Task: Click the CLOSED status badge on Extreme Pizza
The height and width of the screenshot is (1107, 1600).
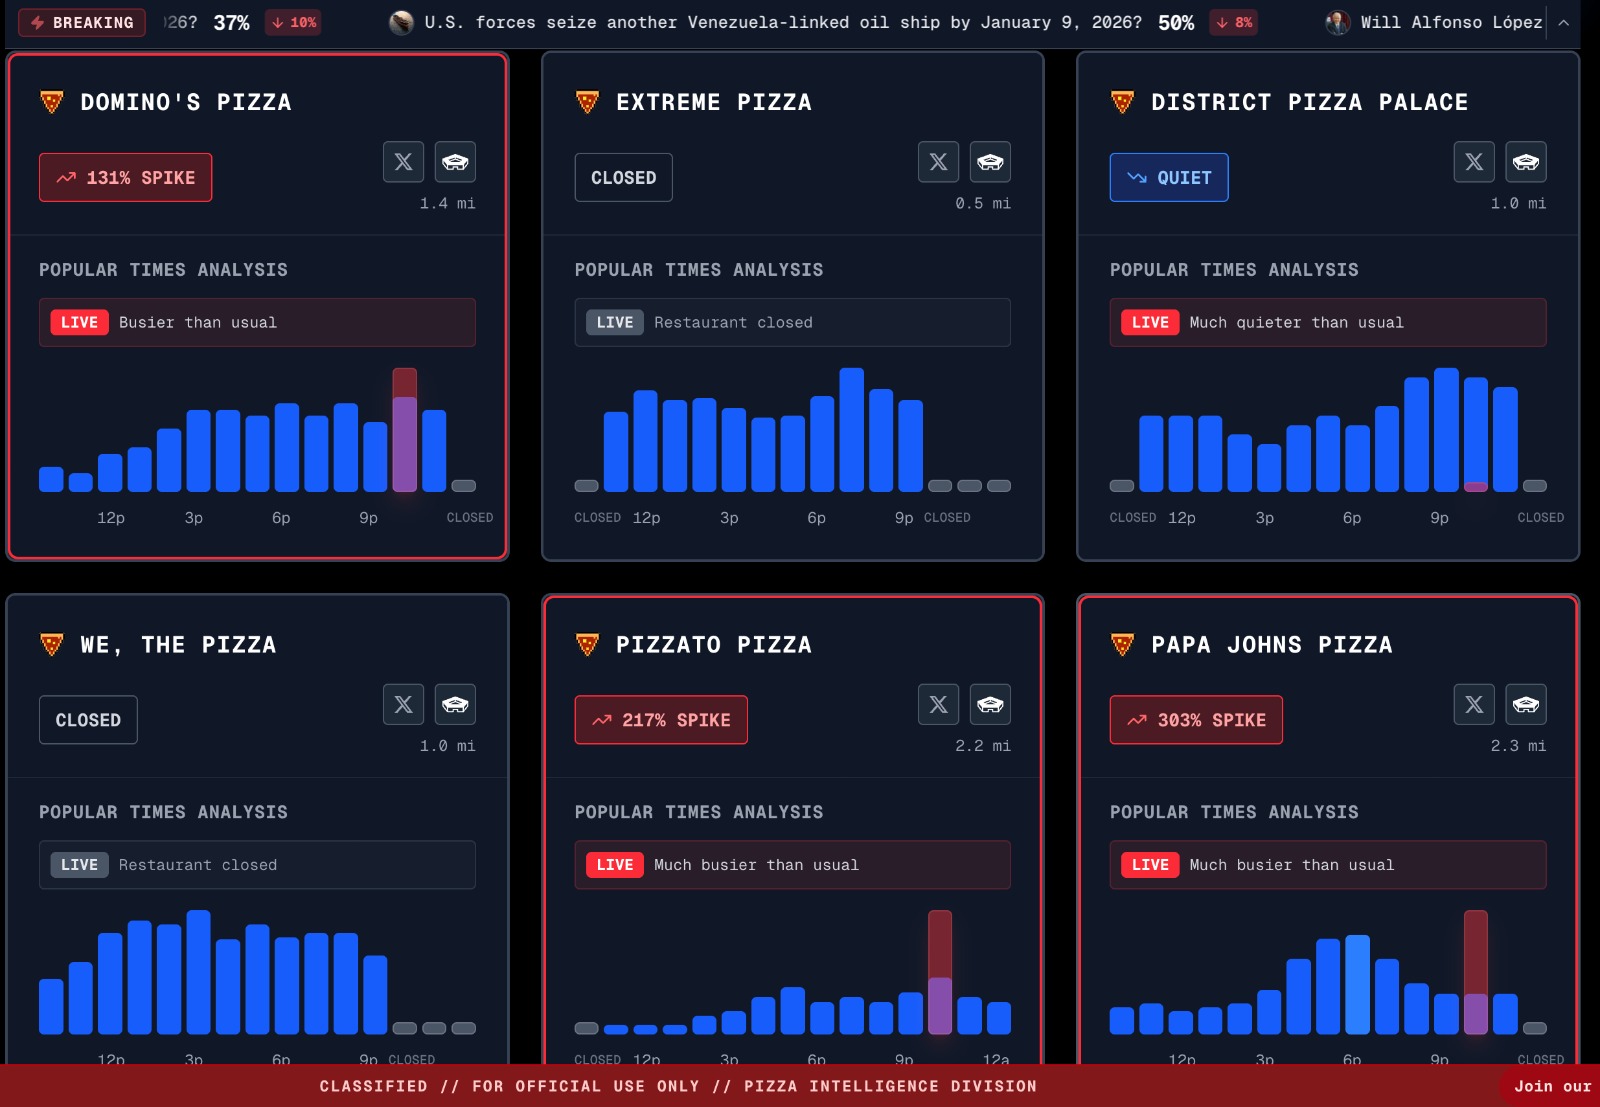Action: point(624,178)
